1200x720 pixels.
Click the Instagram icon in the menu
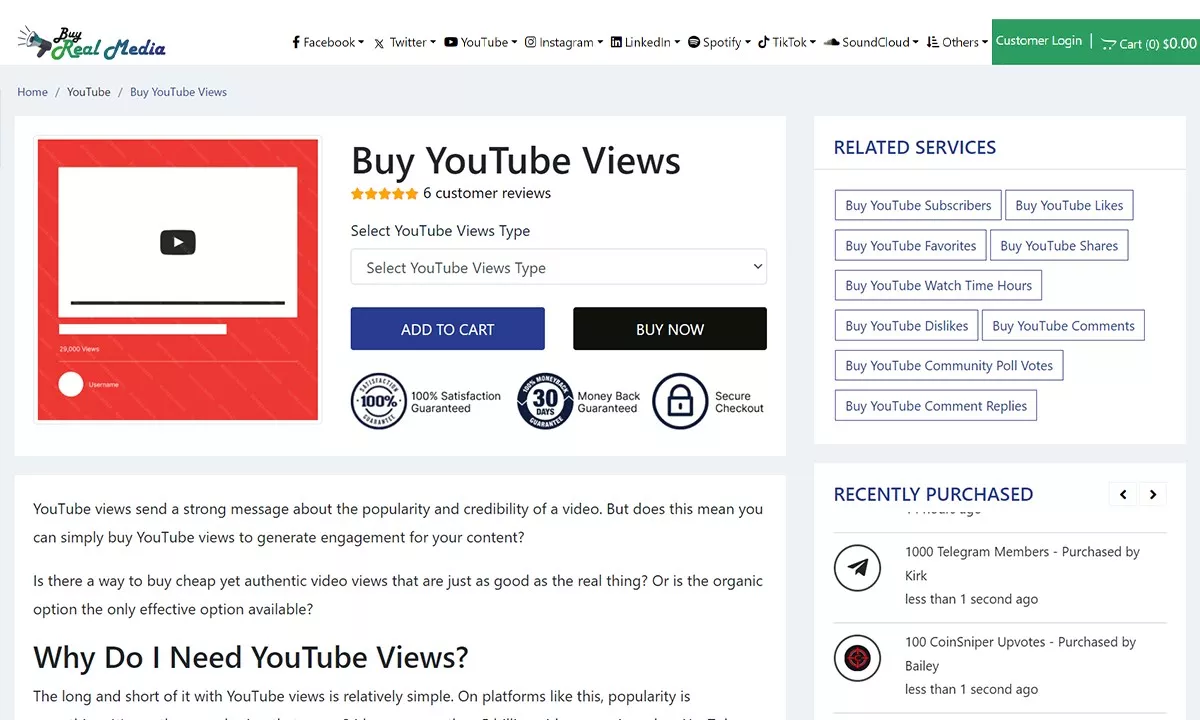tap(533, 42)
